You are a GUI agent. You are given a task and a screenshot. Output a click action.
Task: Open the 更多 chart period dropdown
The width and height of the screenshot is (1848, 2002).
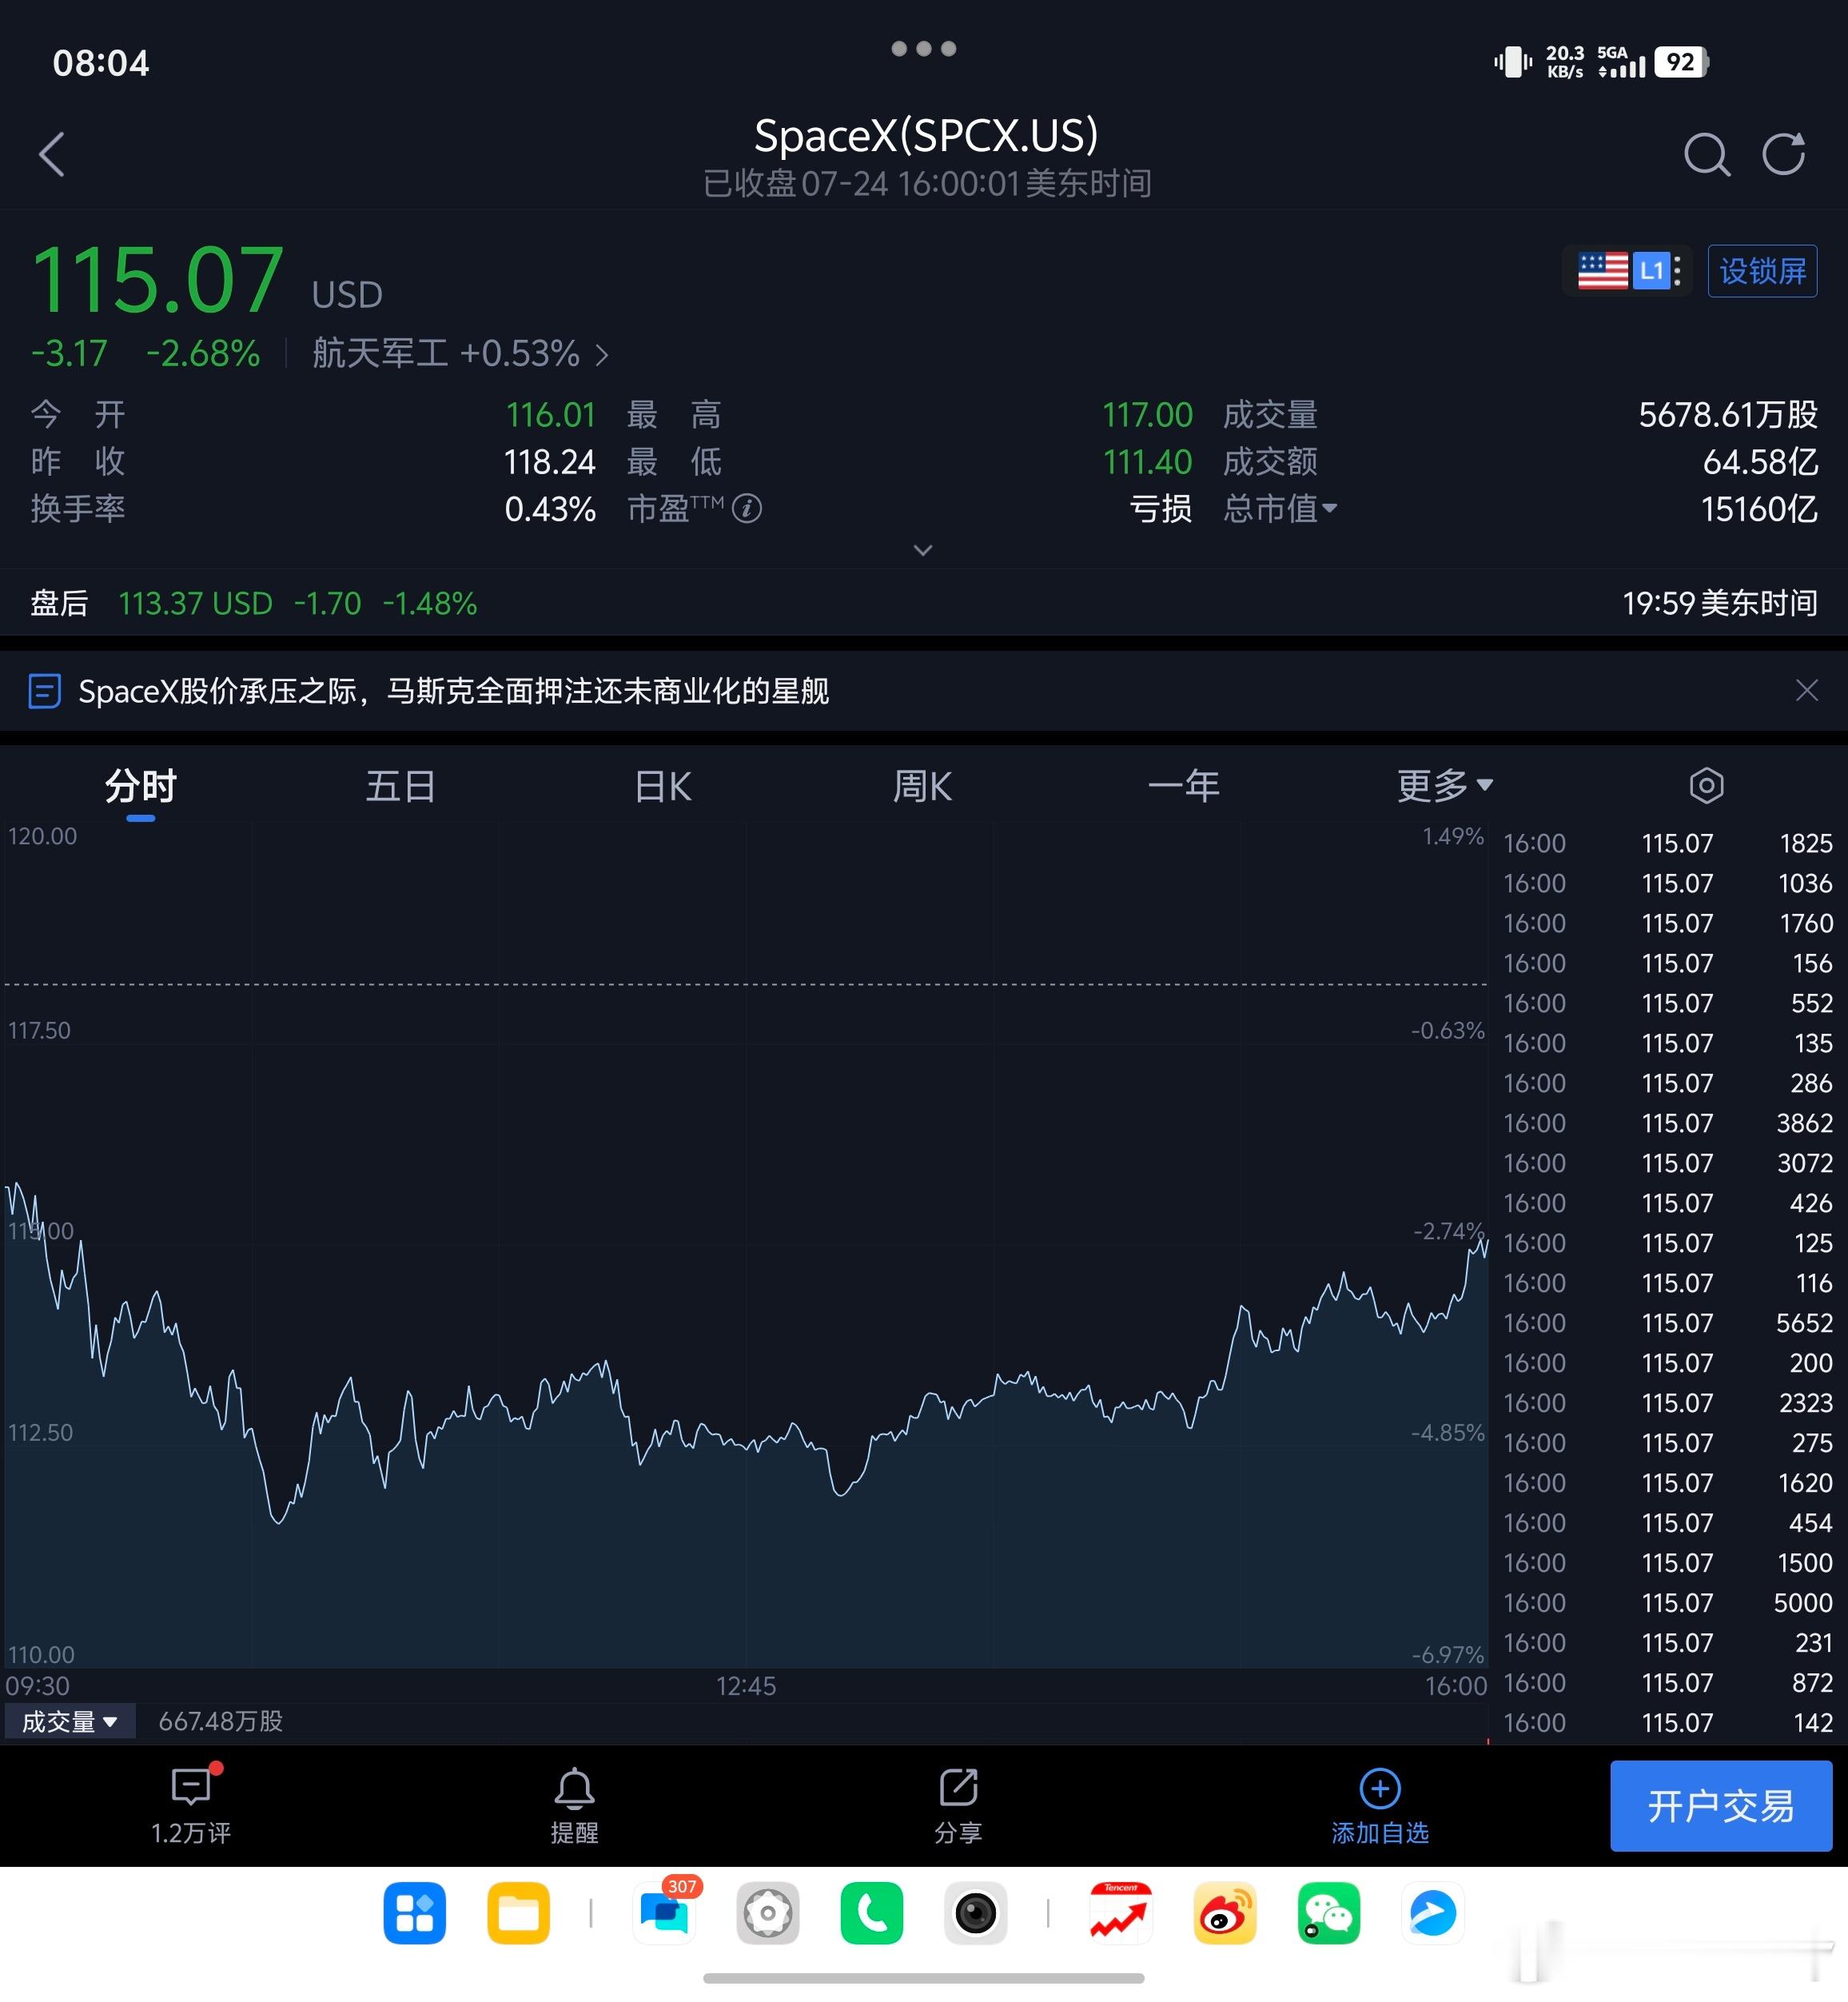coord(1445,785)
